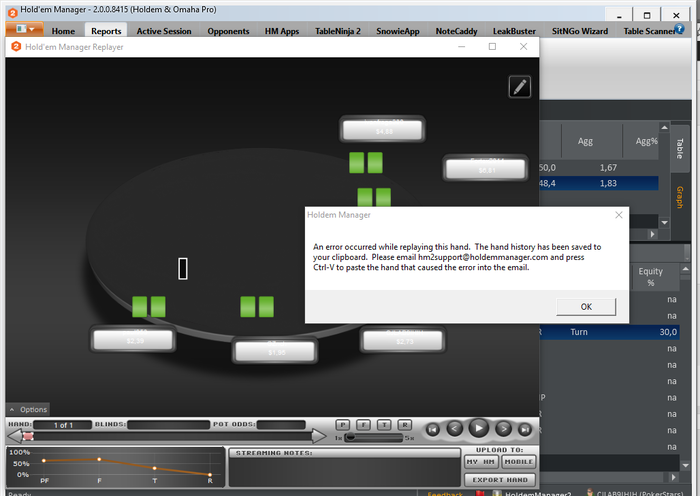The image size is (700, 496).
Task: Click the Feedback link in status bar
Action: tap(445, 493)
